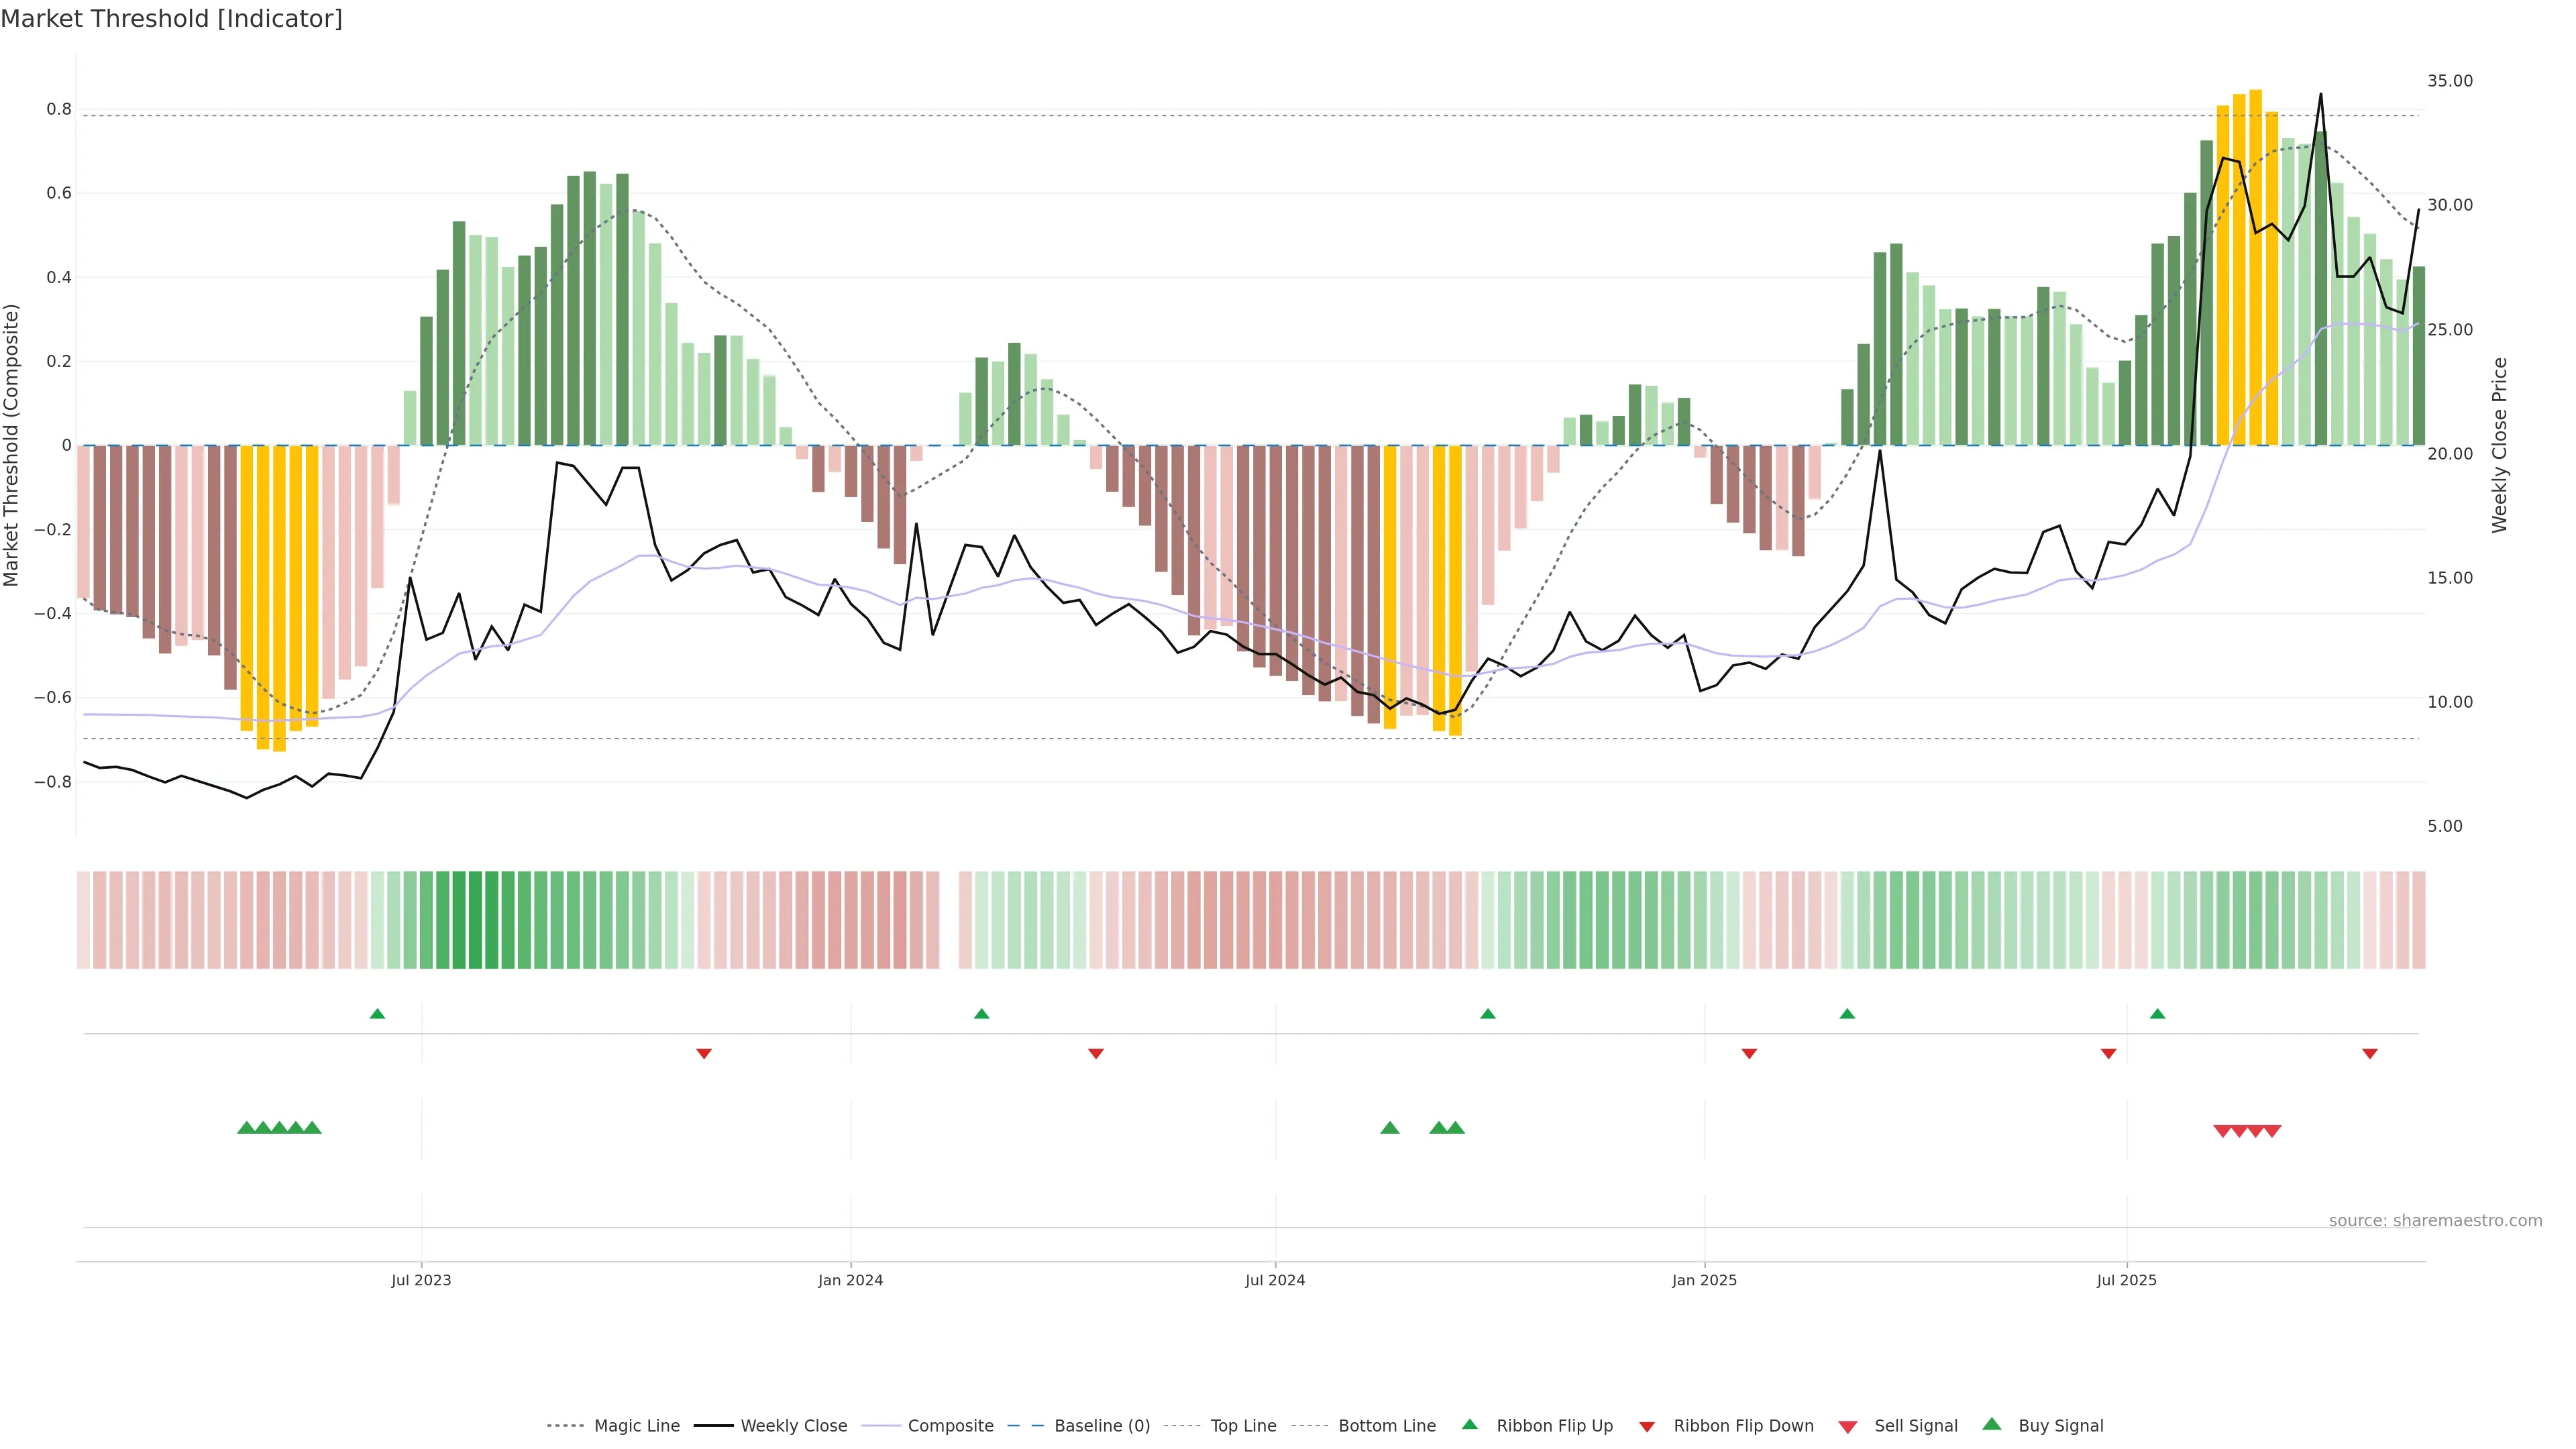This screenshot has width=2576, height=1449.
Task: Click the Top Line legend item
Action: pyautogui.click(x=1243, y=1426)
